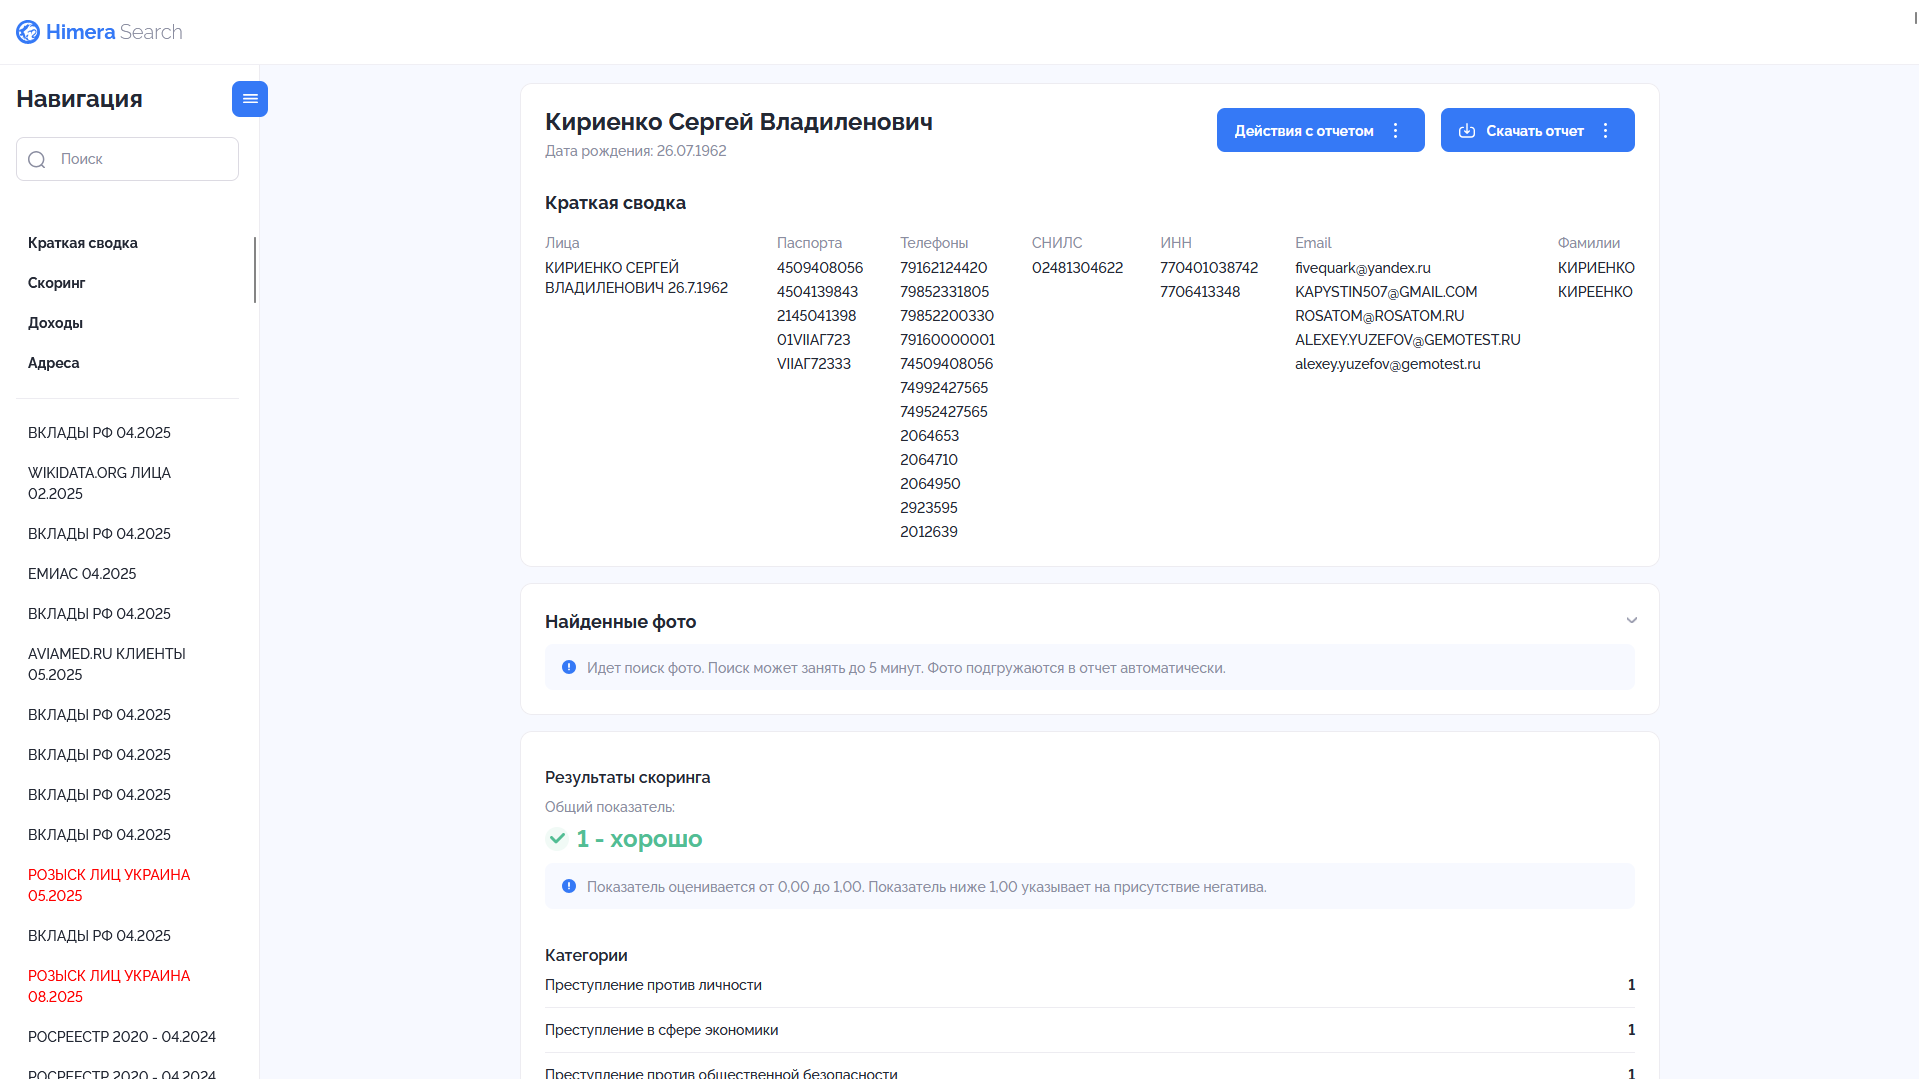Click the magnifier icon in the search field
This screenshot has height=1079, width=1919.
(x=37, y=160)
